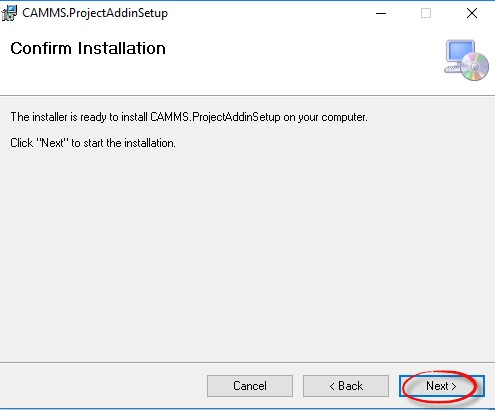Click the CD disc graphic in the header
The height and width of the screenshot is (410, 495).
[x=475, y=66]
